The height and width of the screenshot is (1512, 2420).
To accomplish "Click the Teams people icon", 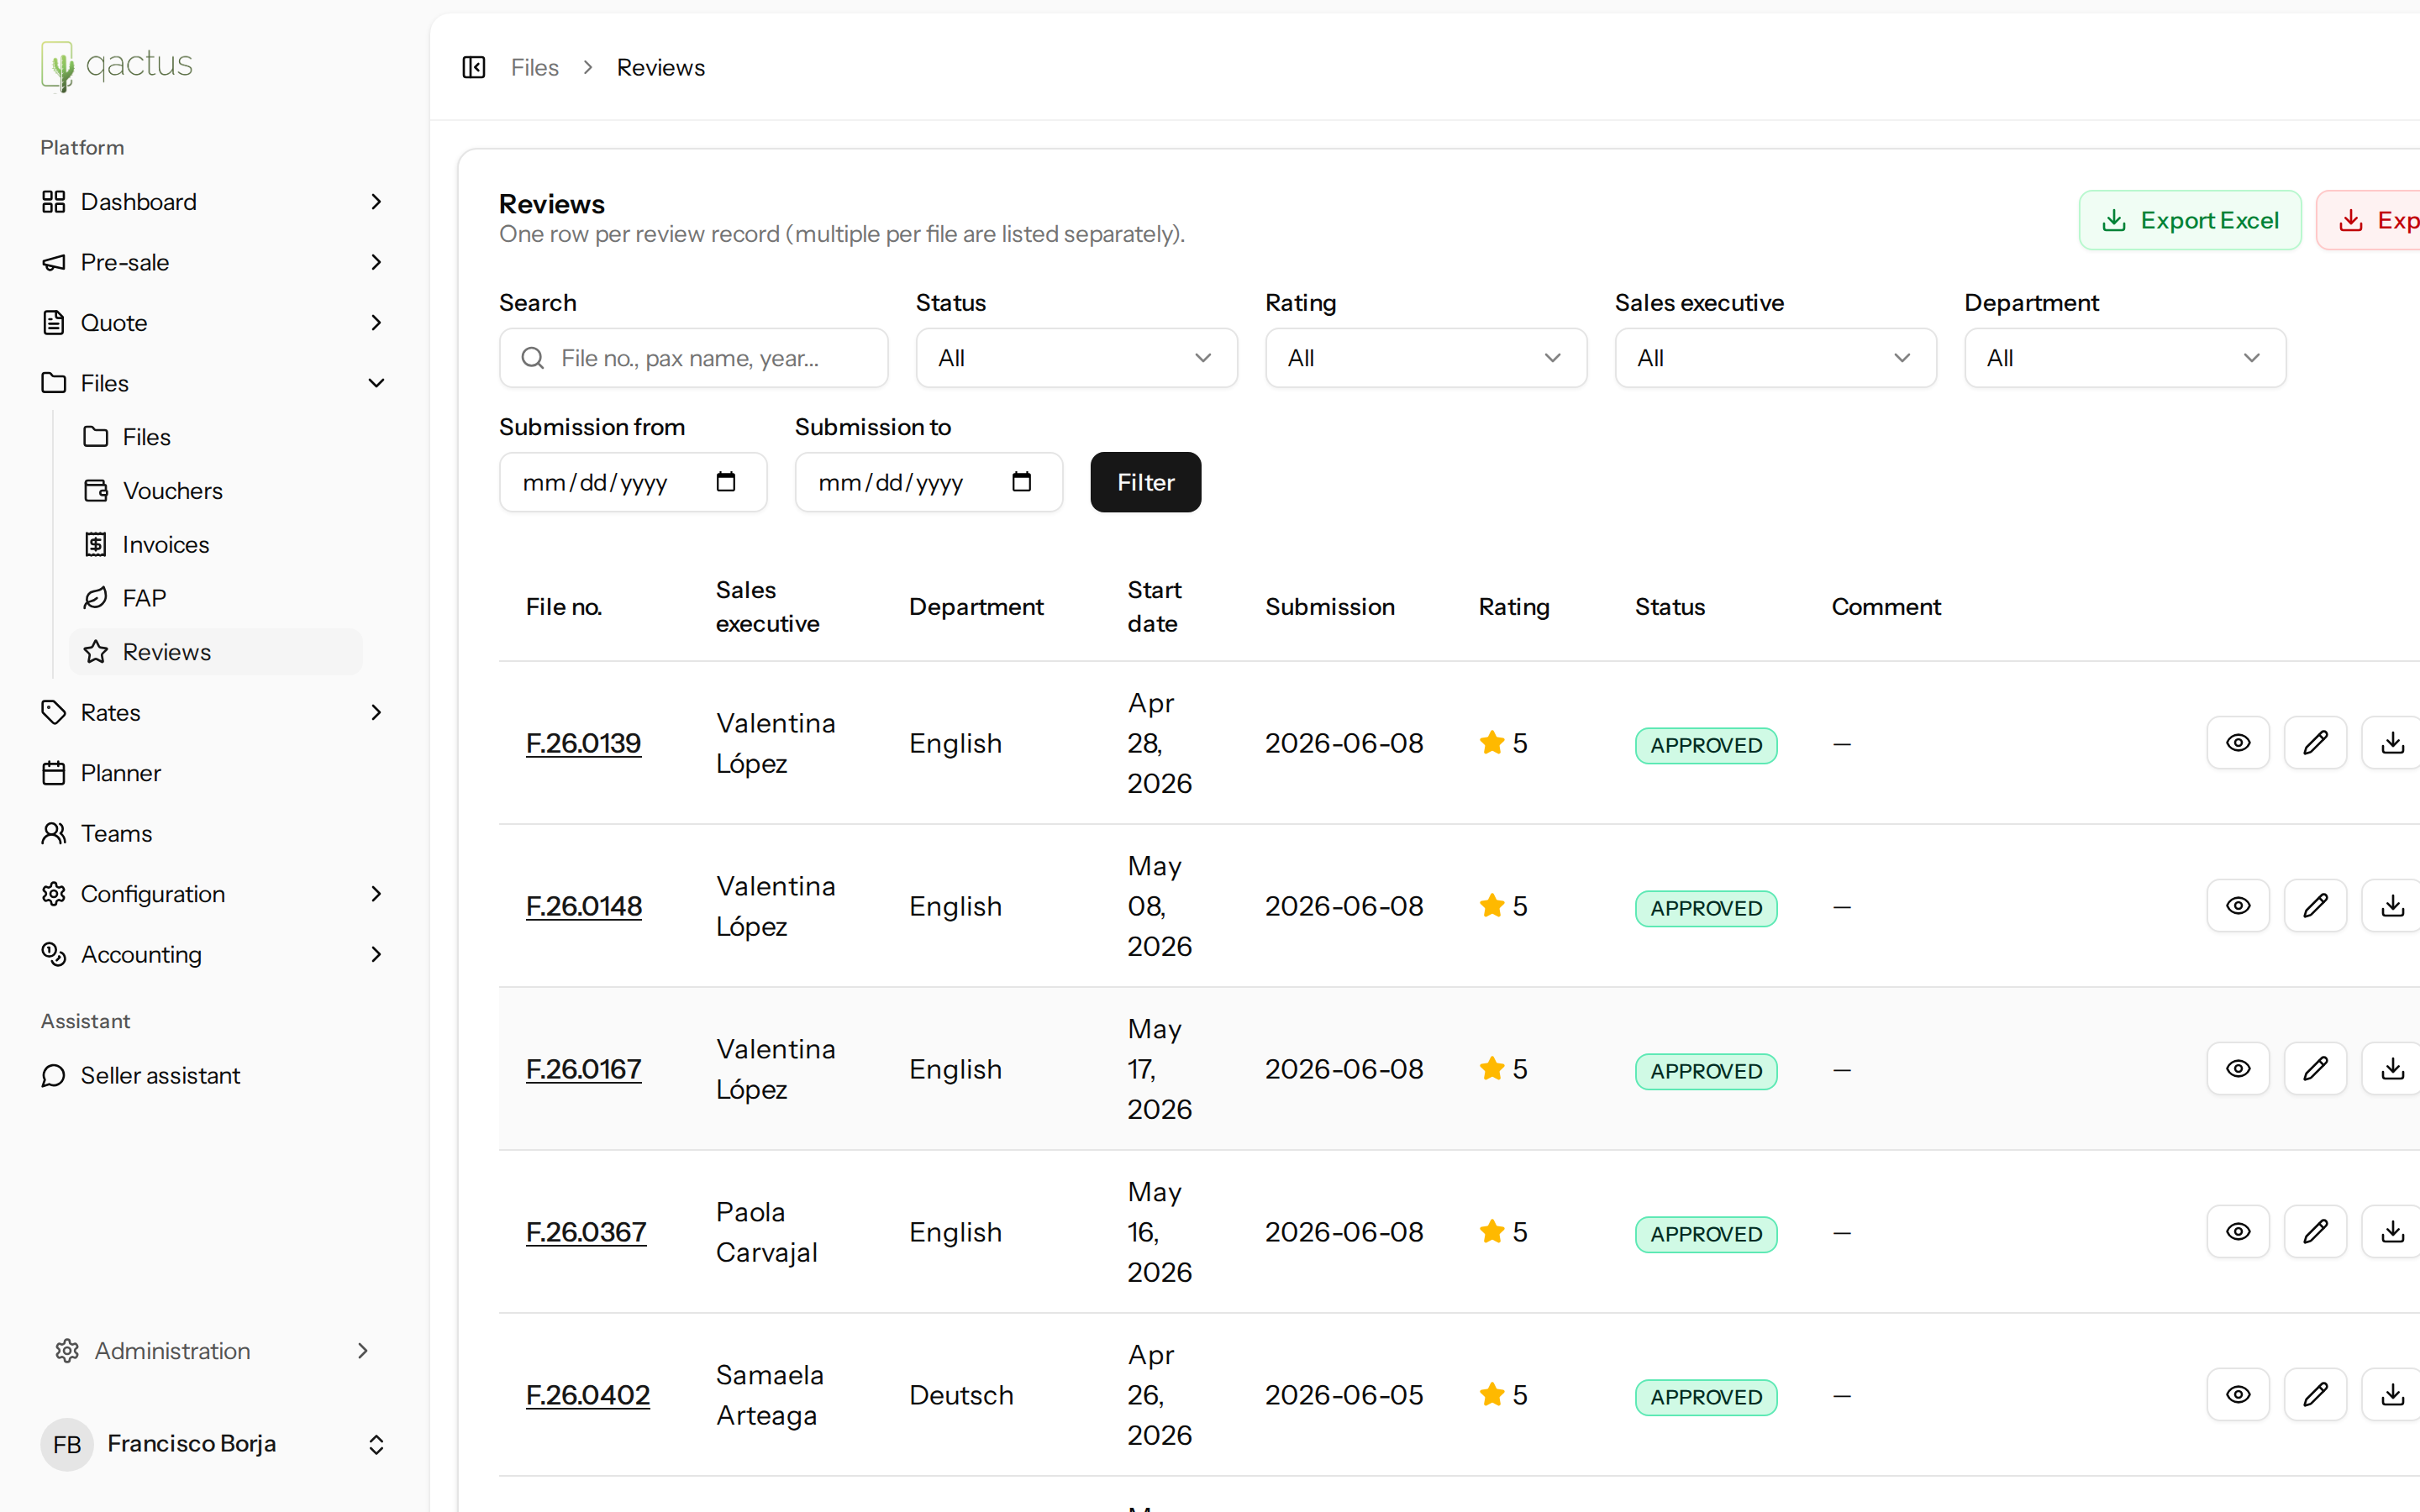I will [54, 833].
